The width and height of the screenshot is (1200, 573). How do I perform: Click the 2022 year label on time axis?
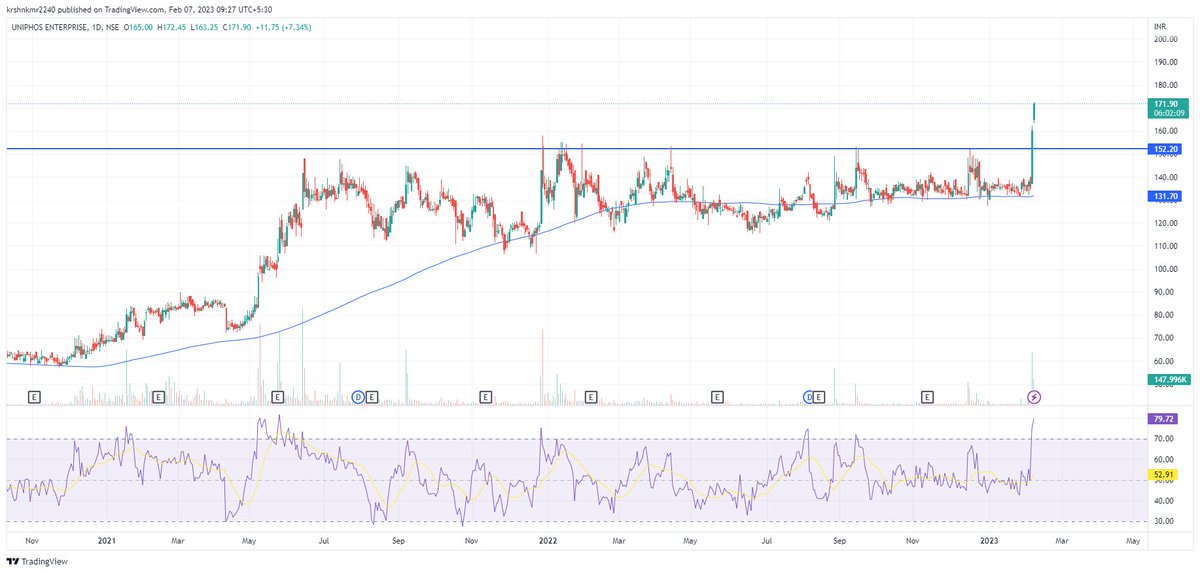(547, 540)
